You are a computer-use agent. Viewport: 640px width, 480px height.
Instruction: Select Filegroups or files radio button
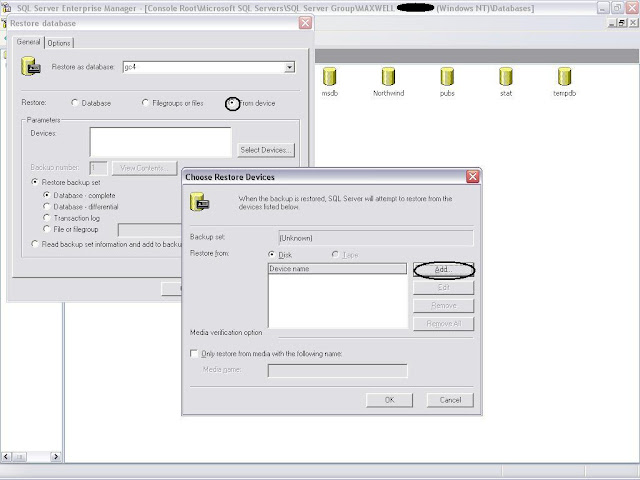145,103
